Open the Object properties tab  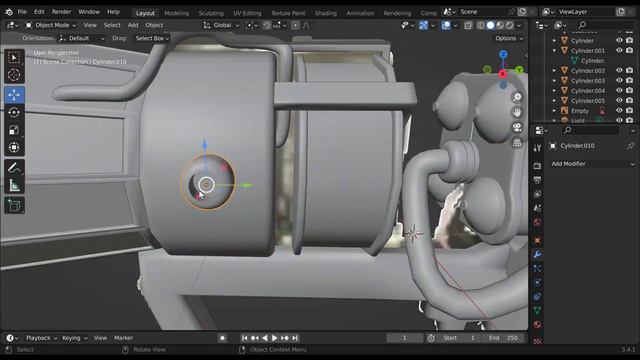click(537, 240)
